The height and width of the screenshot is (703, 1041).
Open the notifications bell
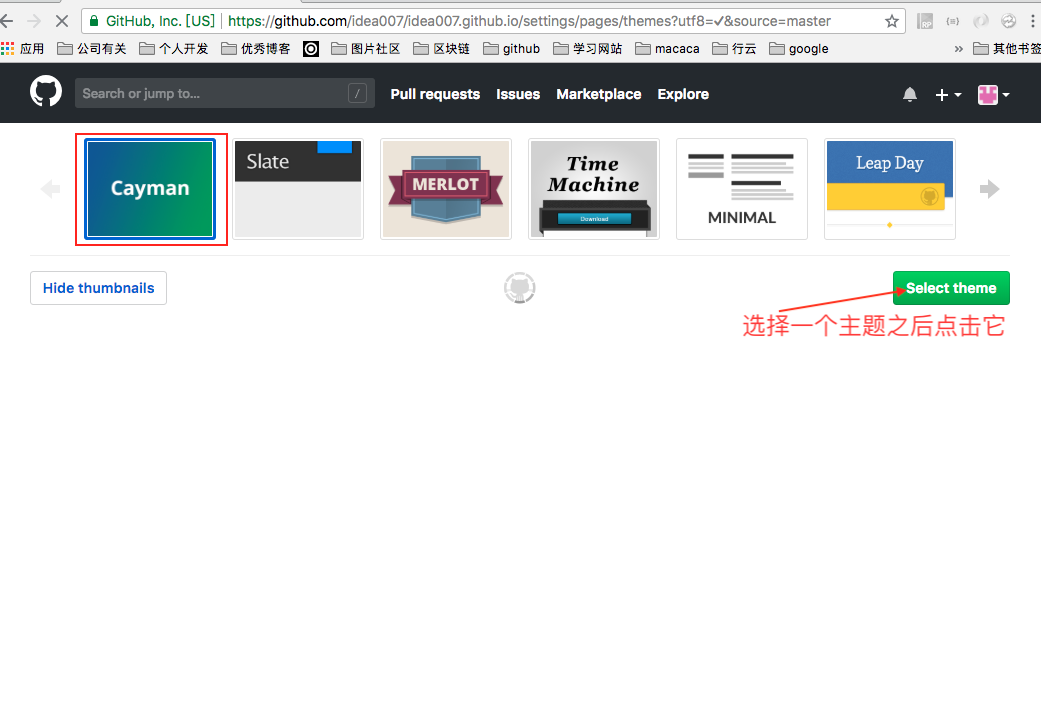pos(910,94)
